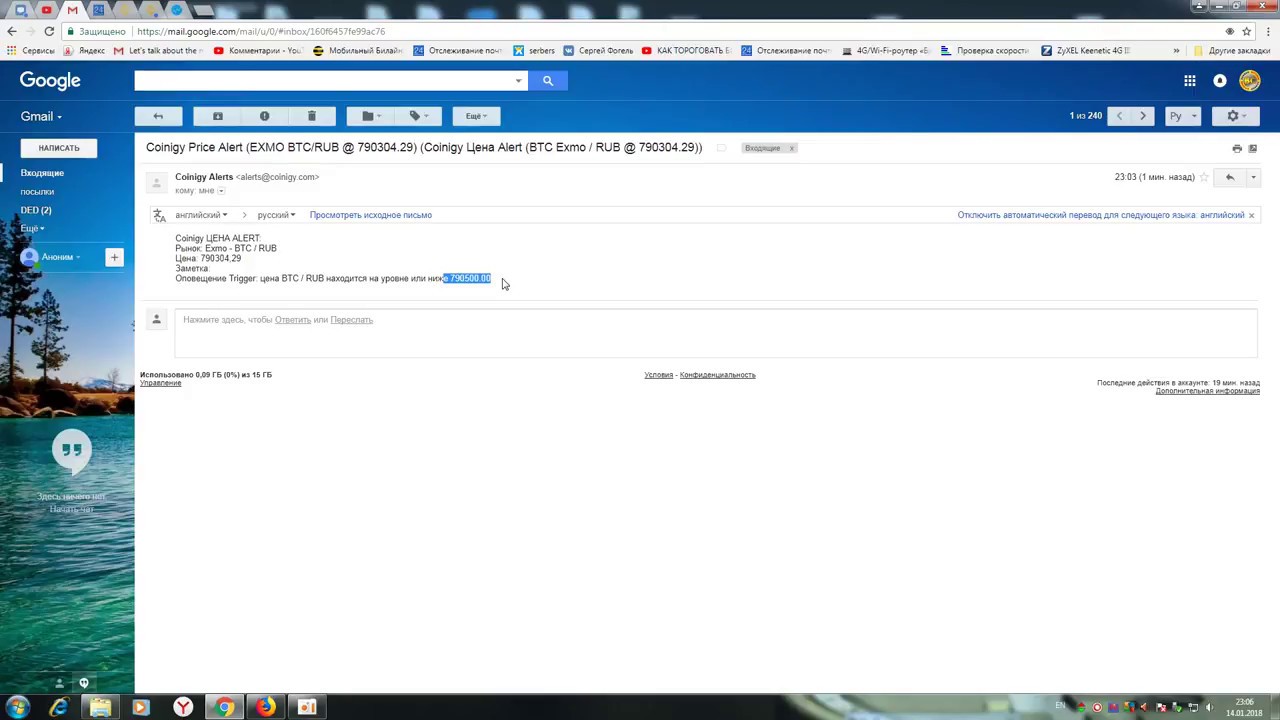
Task: Open Yandex browser from the taskbar
Action: pyautogui.click(x=183, y=707)
